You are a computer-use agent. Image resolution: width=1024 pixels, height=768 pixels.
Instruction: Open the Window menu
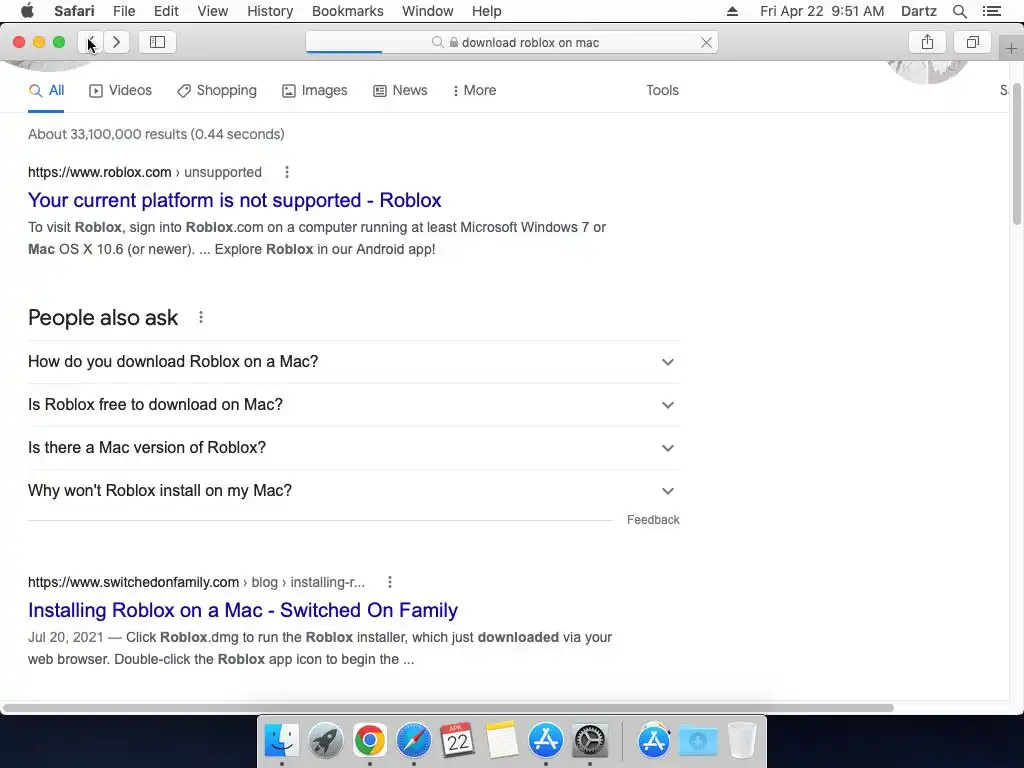[427, 11]
